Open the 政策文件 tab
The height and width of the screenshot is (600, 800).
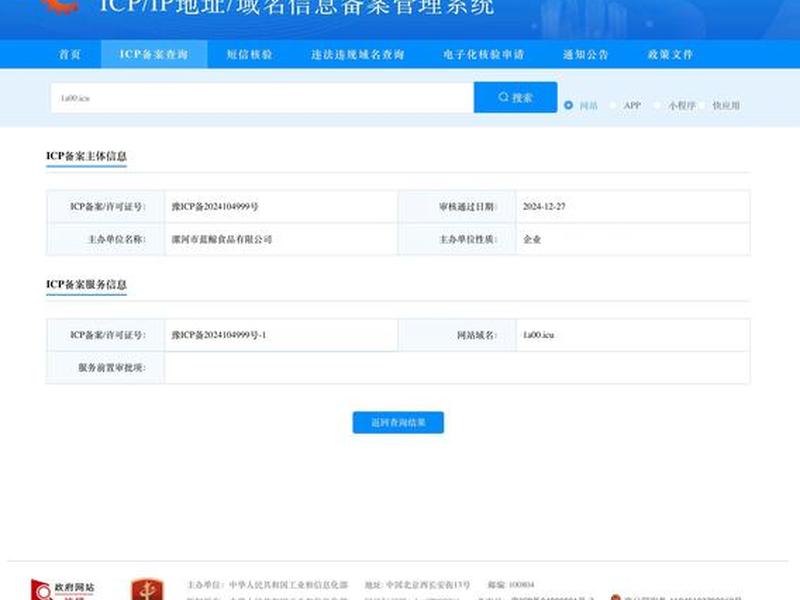670,54
